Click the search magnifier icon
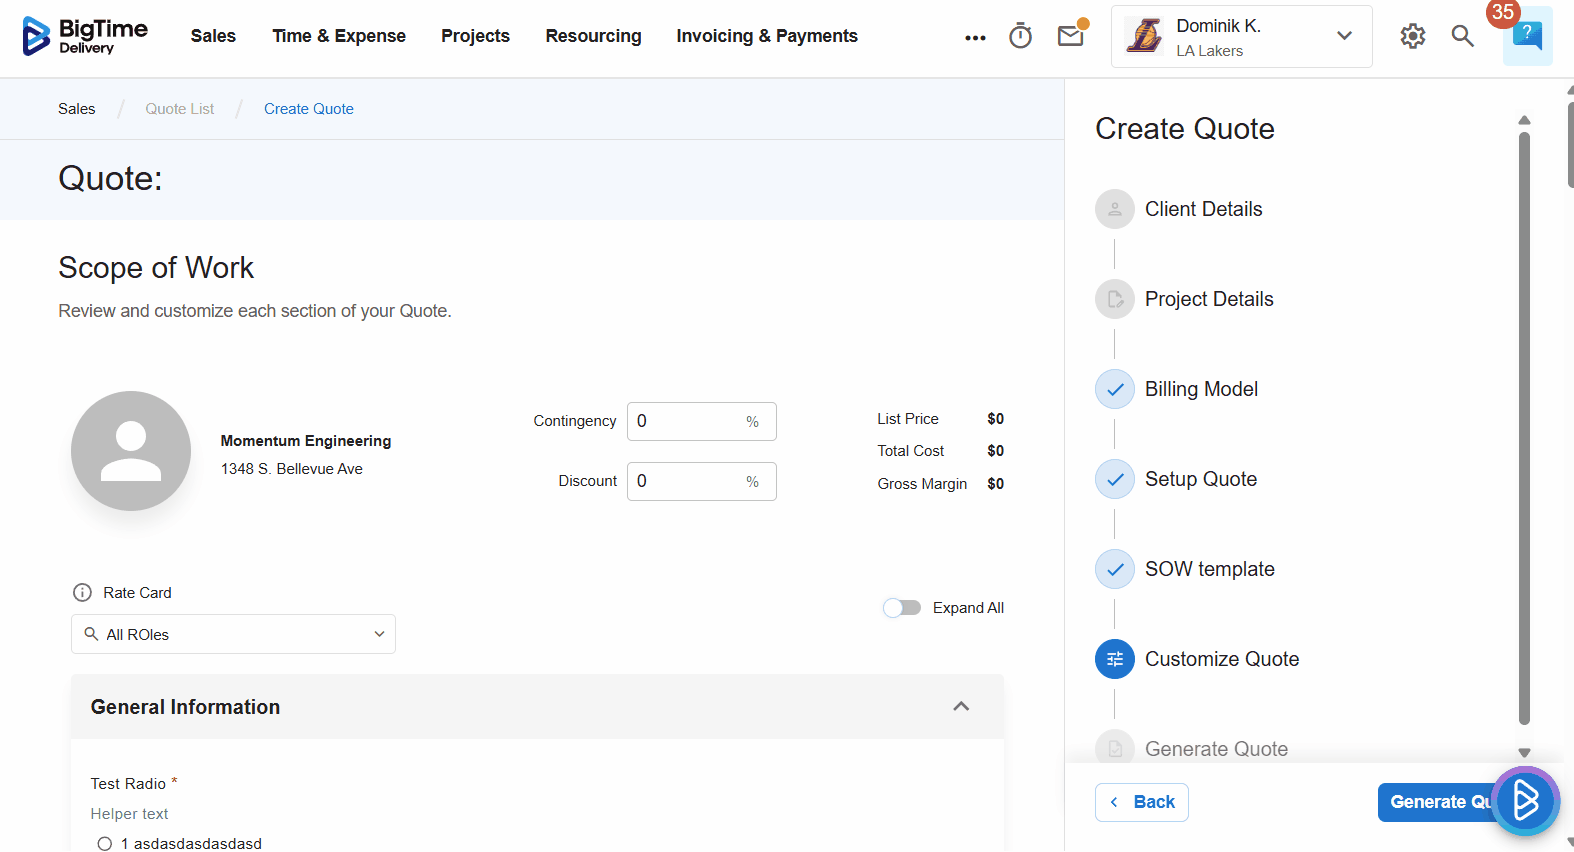 (1462, 36)
